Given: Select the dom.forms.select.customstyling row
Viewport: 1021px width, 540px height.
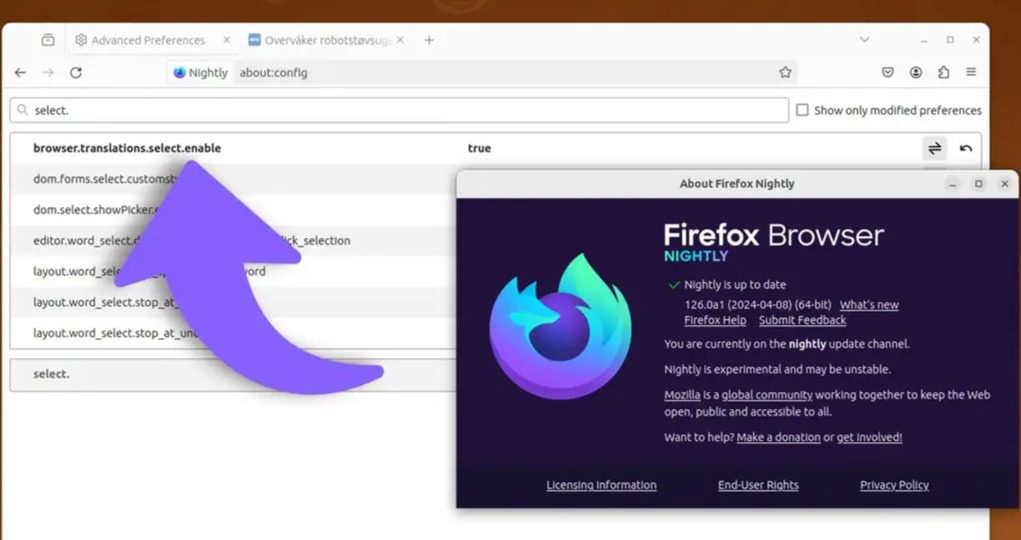Looking at the screenshot, I should coord(233,179).
